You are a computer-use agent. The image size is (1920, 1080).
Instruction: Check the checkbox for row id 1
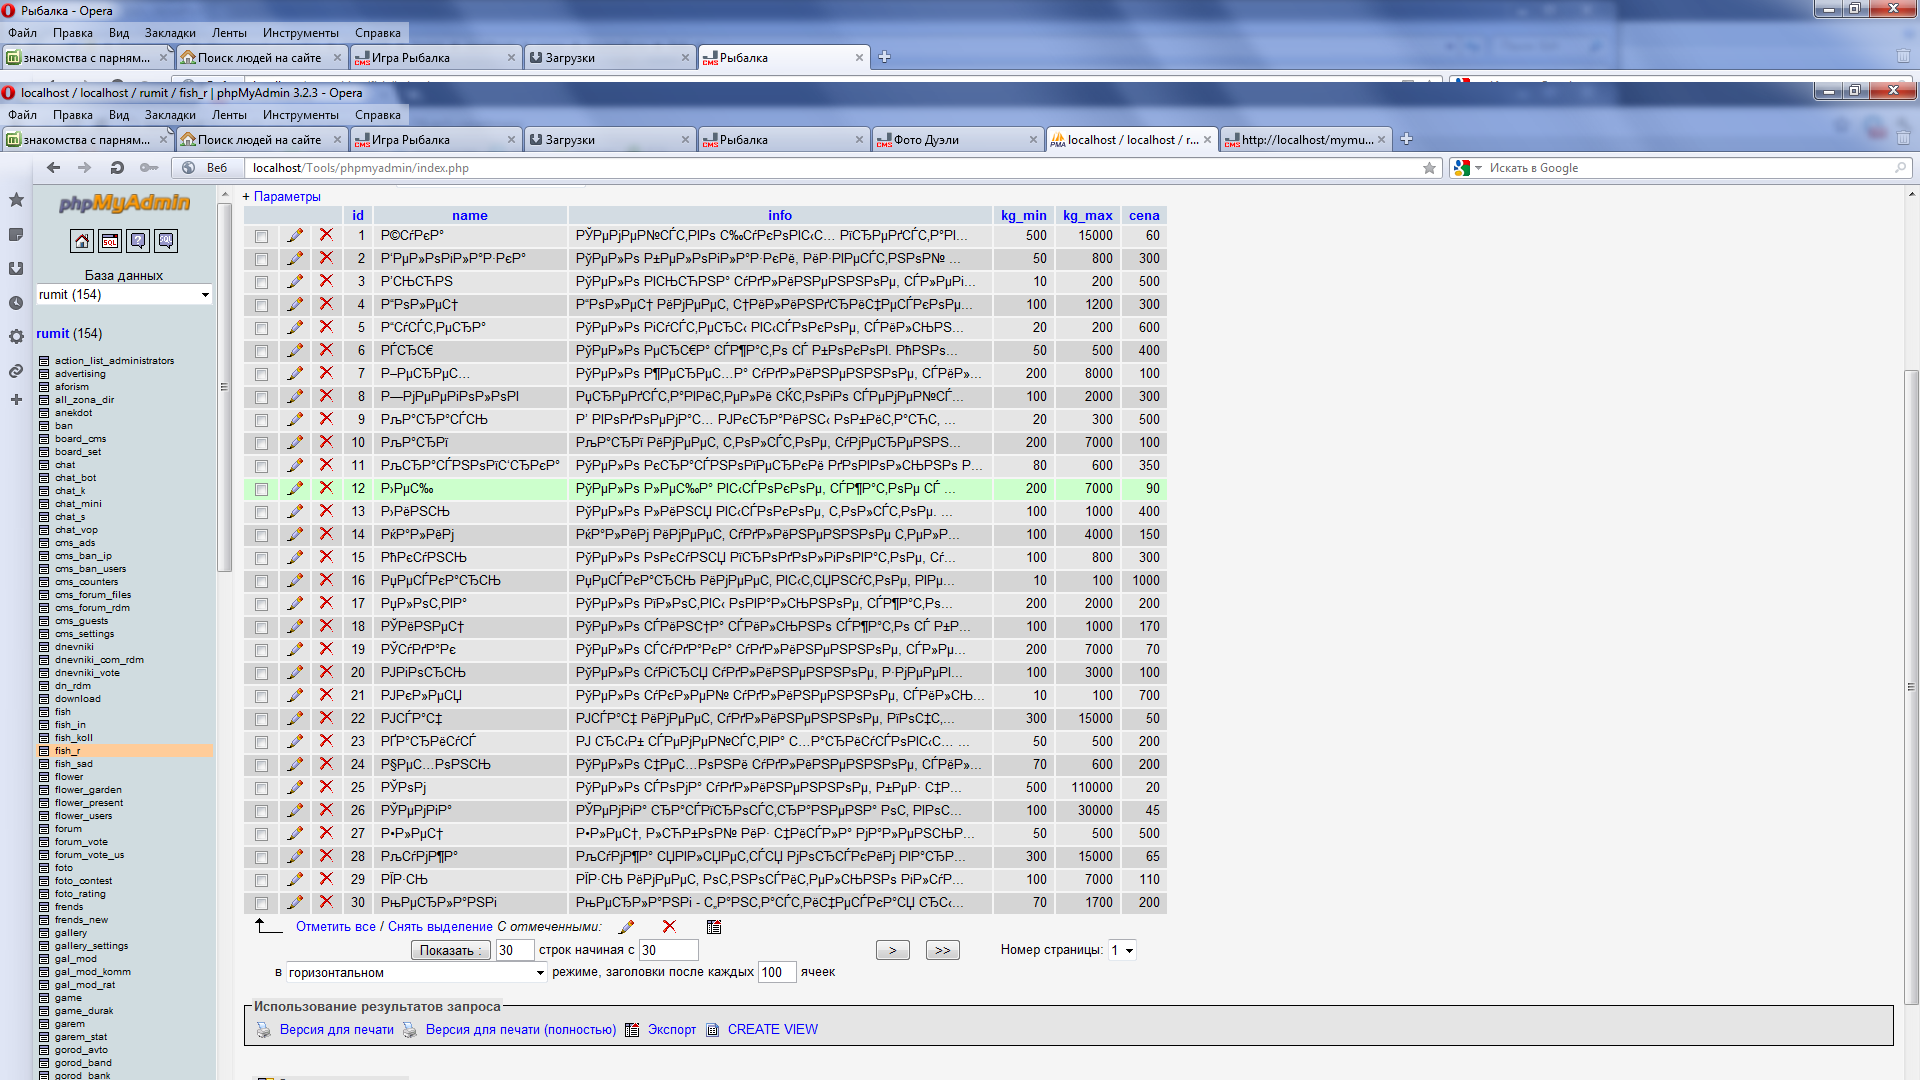pos(261,237)
